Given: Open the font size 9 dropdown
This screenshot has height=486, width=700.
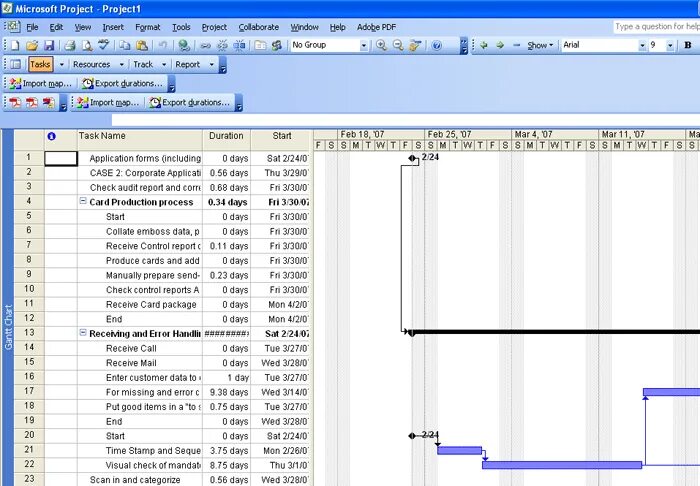Looking at the screenshot, I should click(x=670, y=46).
